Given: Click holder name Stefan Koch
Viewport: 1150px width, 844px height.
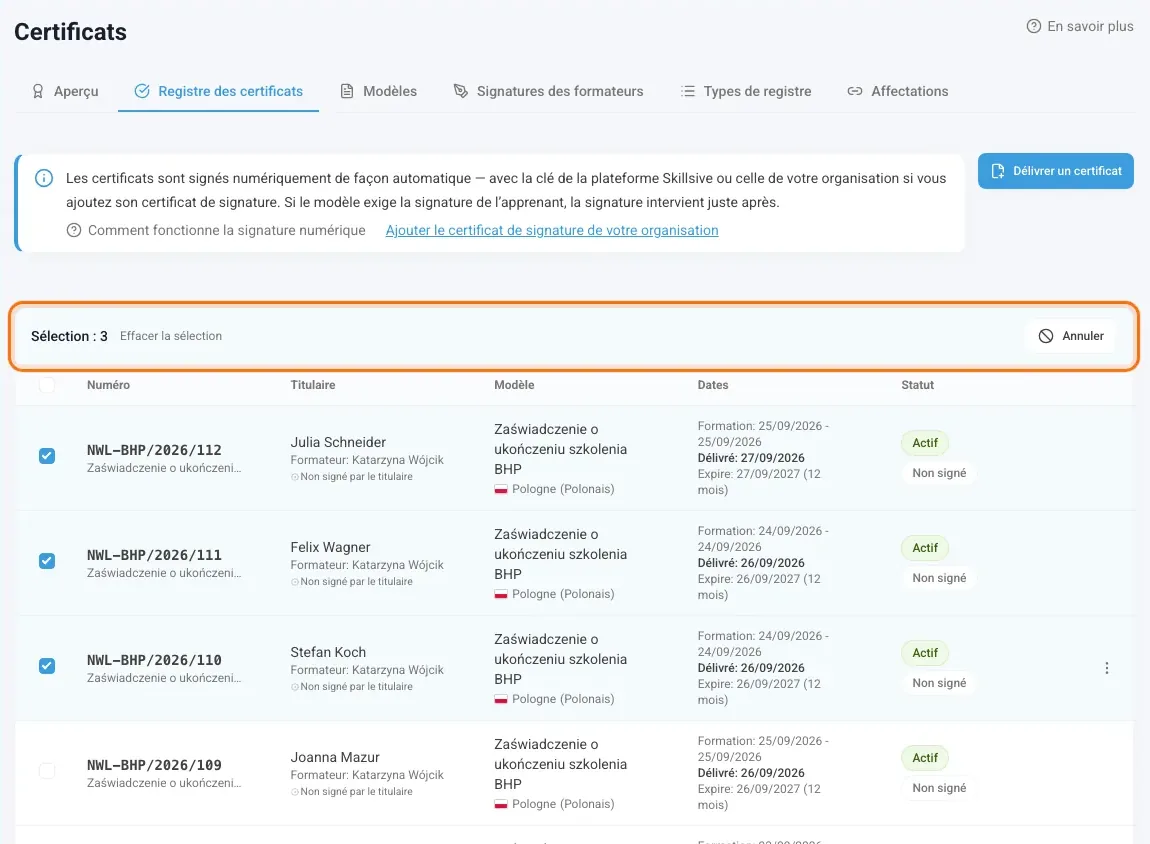Looking at the screenshot, I should click(x=328, y=652).
